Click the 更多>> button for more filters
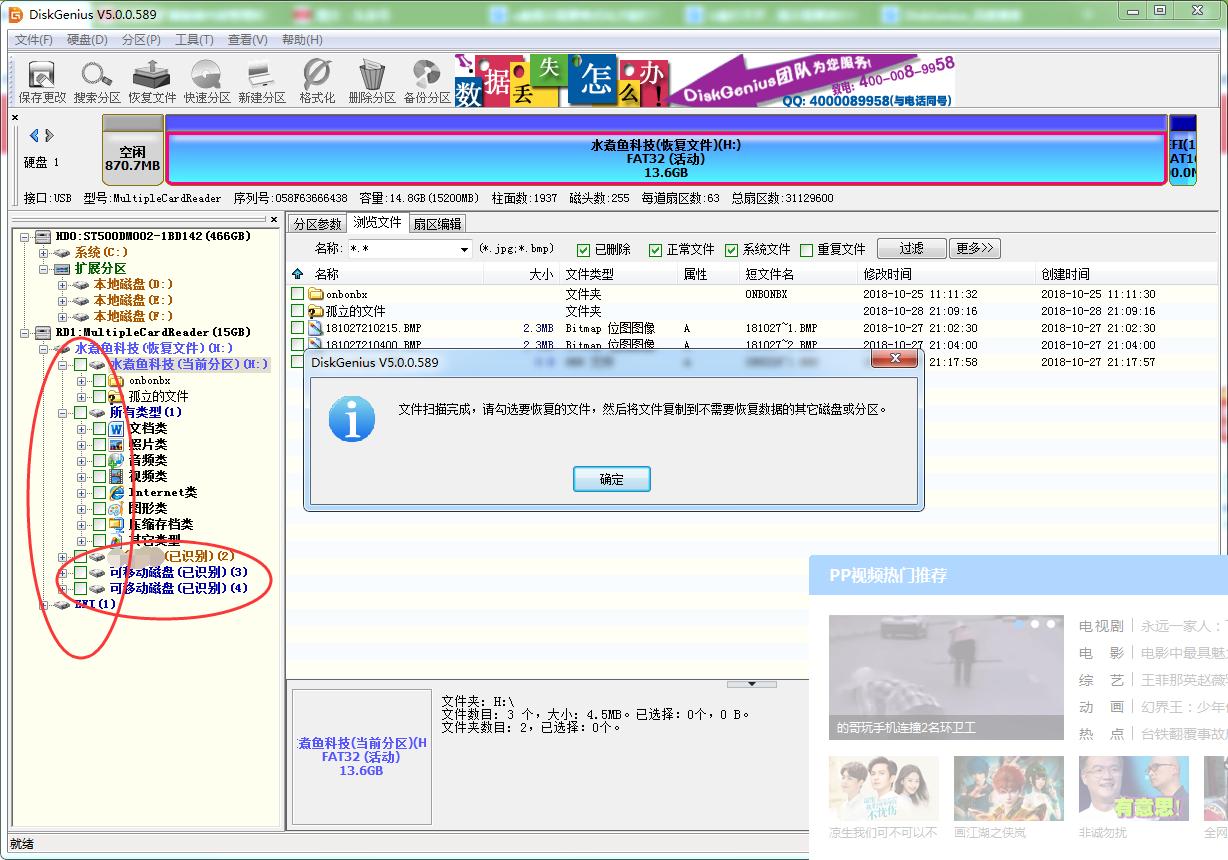Viewport: 1228px width, 860px height. point(975,249)
